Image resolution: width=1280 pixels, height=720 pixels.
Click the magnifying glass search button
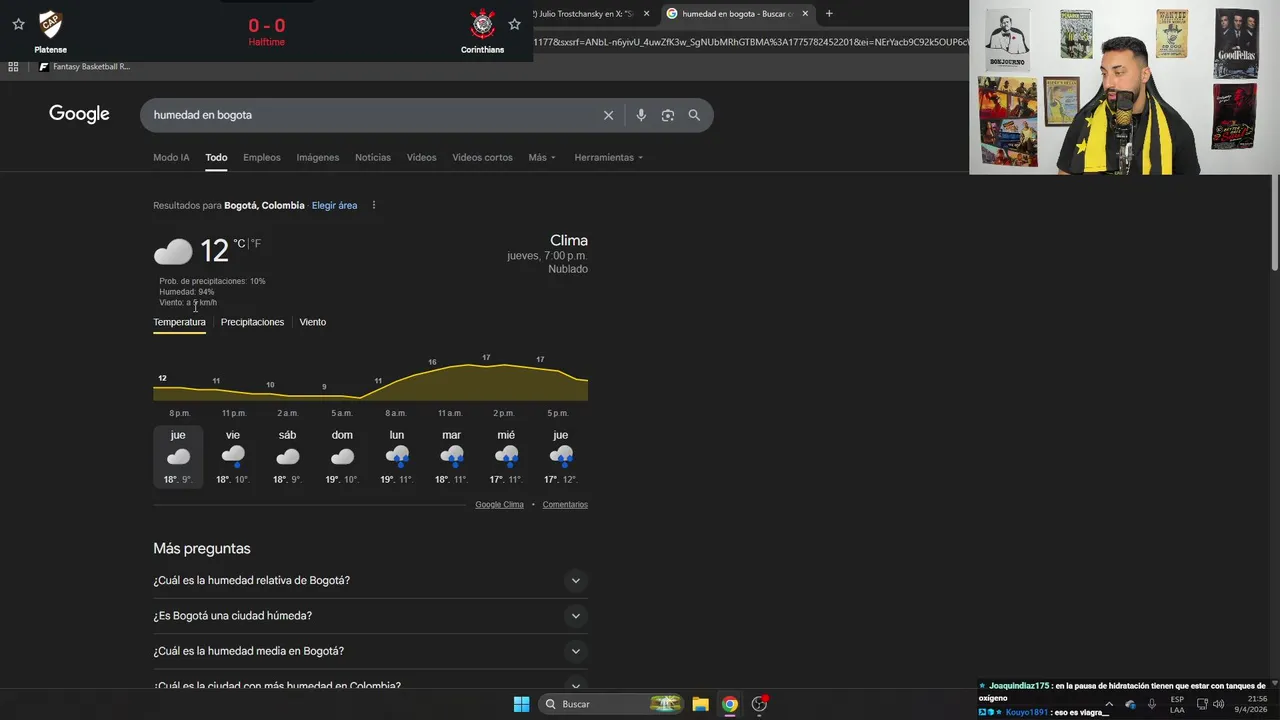(x=694, y=115)
